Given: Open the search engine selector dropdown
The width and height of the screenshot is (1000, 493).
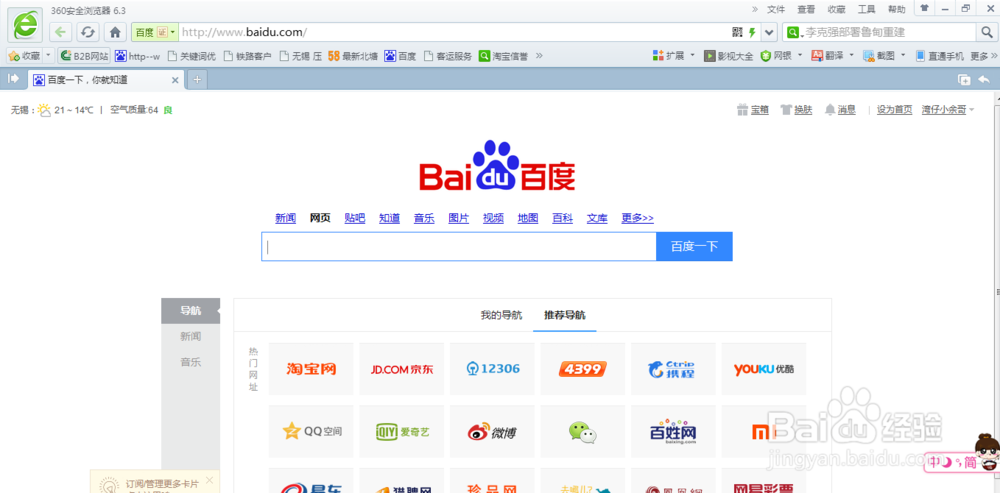Looking at the screenshot, I should tap(793, 32).
